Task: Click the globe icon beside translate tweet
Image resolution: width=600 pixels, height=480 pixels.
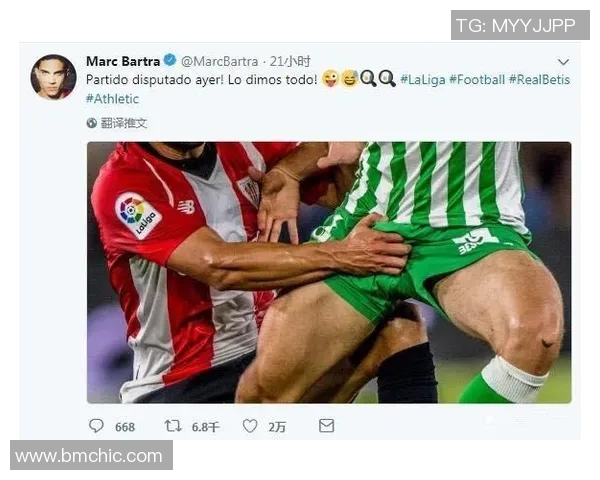Action: [91, 123]
